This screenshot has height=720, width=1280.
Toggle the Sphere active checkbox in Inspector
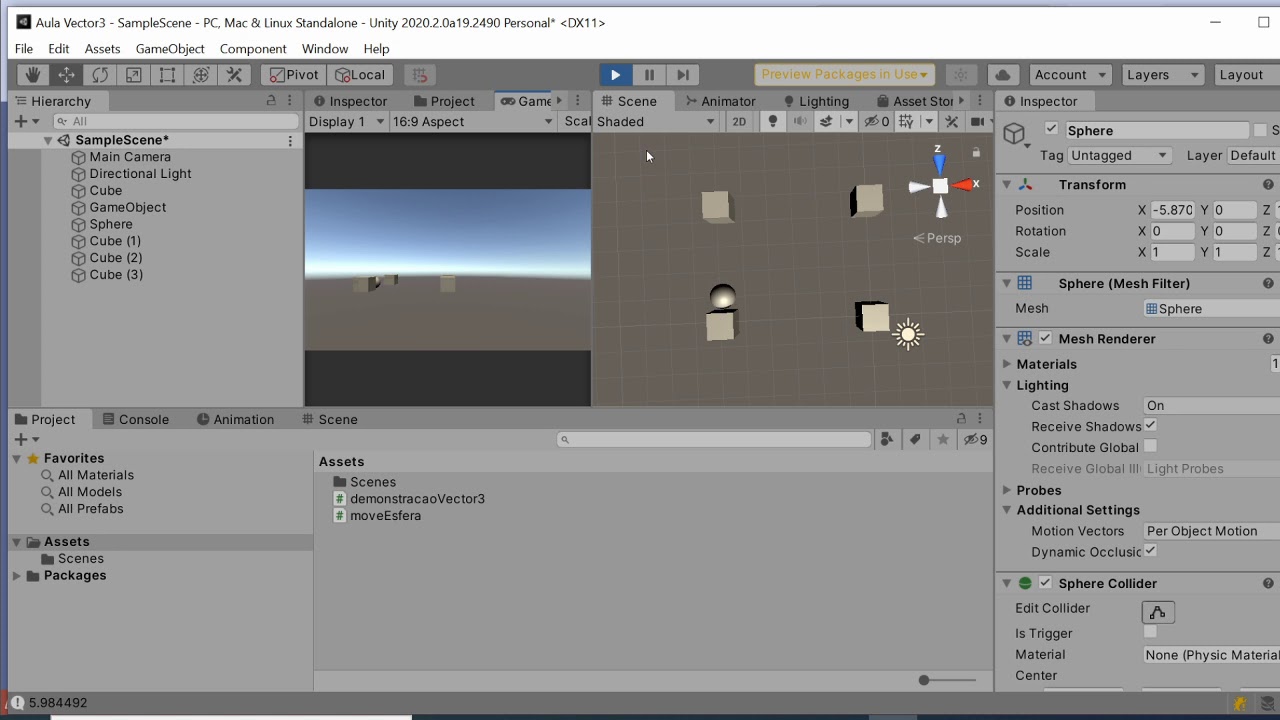point(1051,129)
